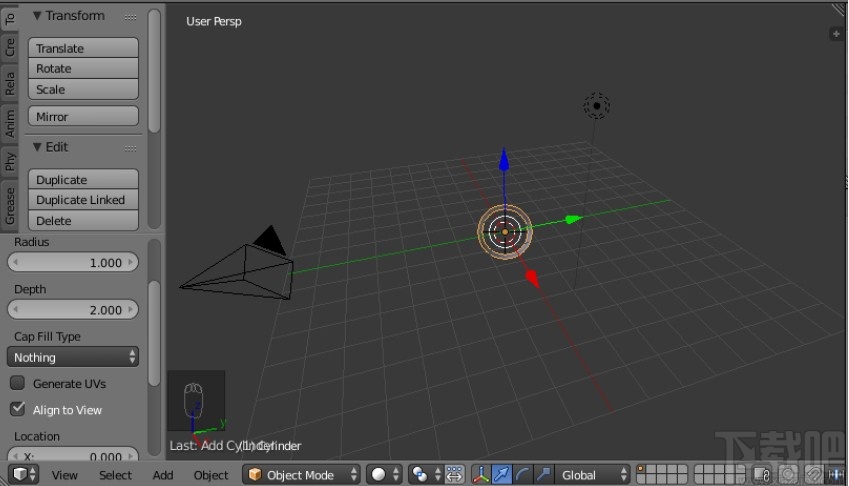Open the Select menu
Image resolution: width=849 pixels, height=486 pixels.
point(115,475)
